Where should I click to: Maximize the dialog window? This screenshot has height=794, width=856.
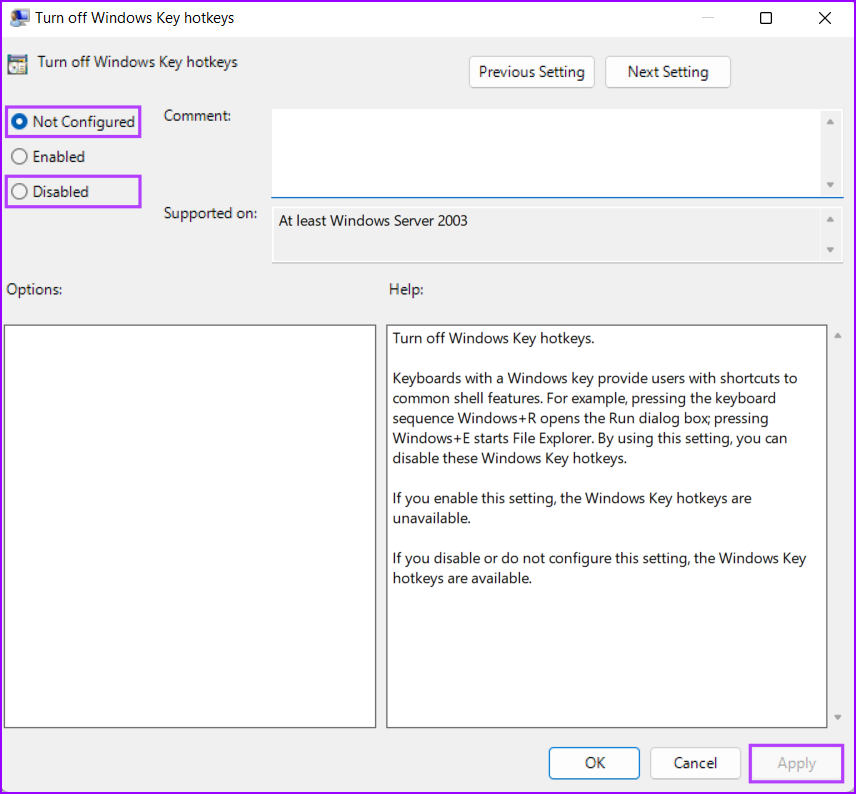[766, 18]
